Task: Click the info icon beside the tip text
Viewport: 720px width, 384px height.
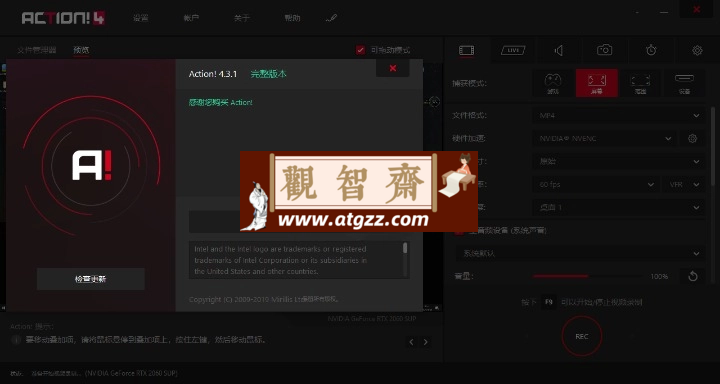Action: point(16,340)
